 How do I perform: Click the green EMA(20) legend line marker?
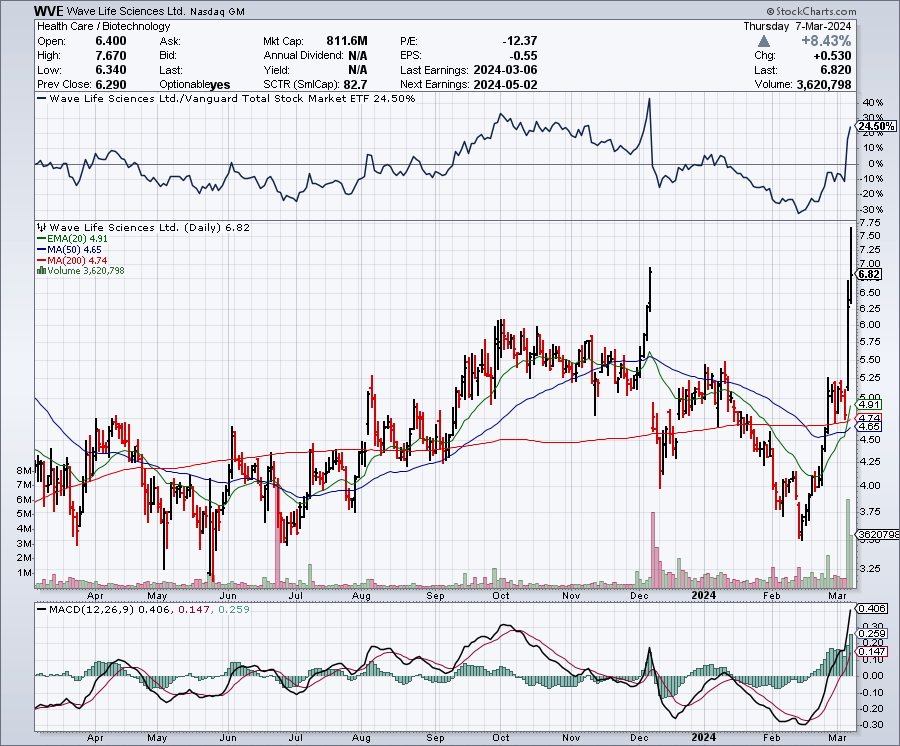(x=40, y=240)
